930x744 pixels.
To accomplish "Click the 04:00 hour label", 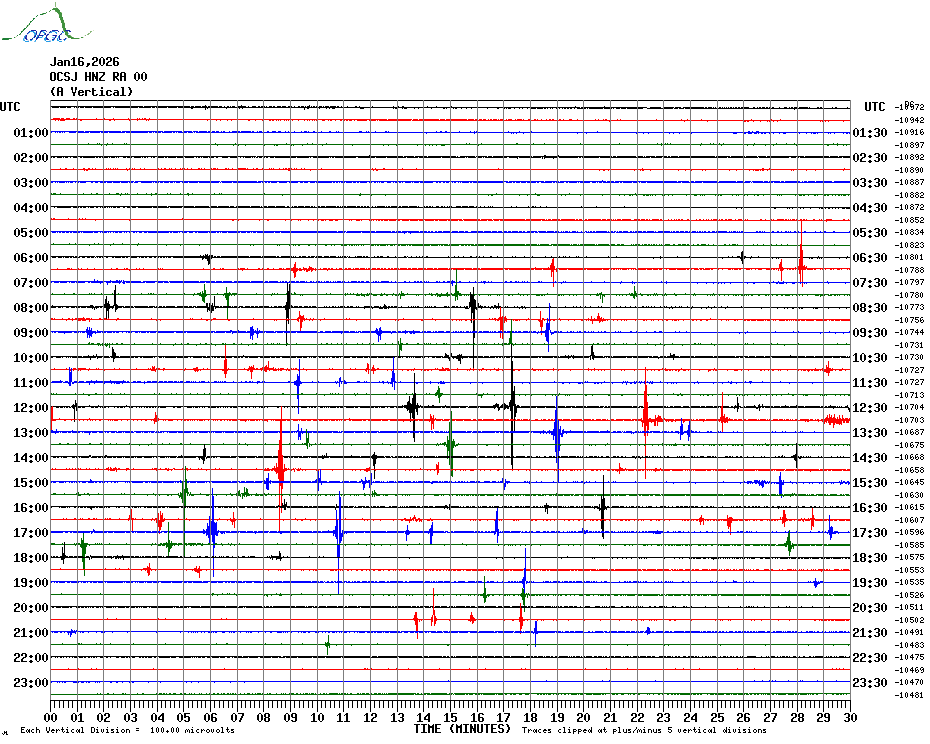I will [31, 208].
